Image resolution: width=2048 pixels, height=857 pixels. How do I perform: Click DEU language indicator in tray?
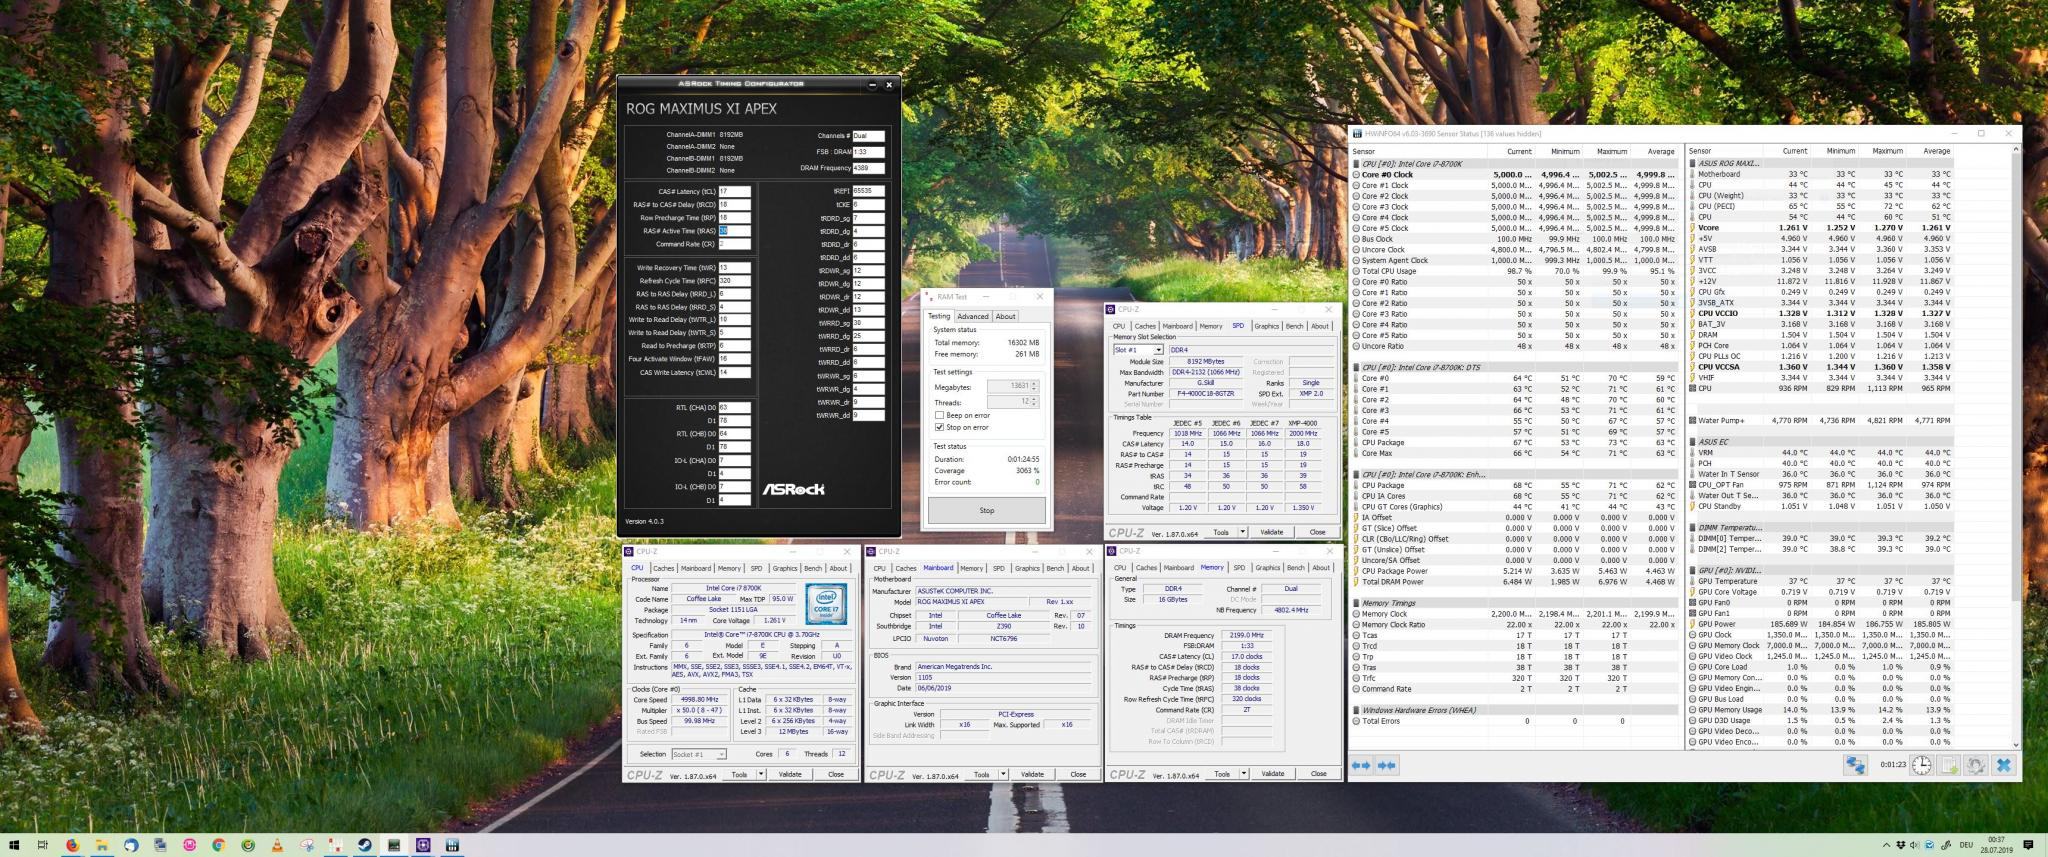1965,846
